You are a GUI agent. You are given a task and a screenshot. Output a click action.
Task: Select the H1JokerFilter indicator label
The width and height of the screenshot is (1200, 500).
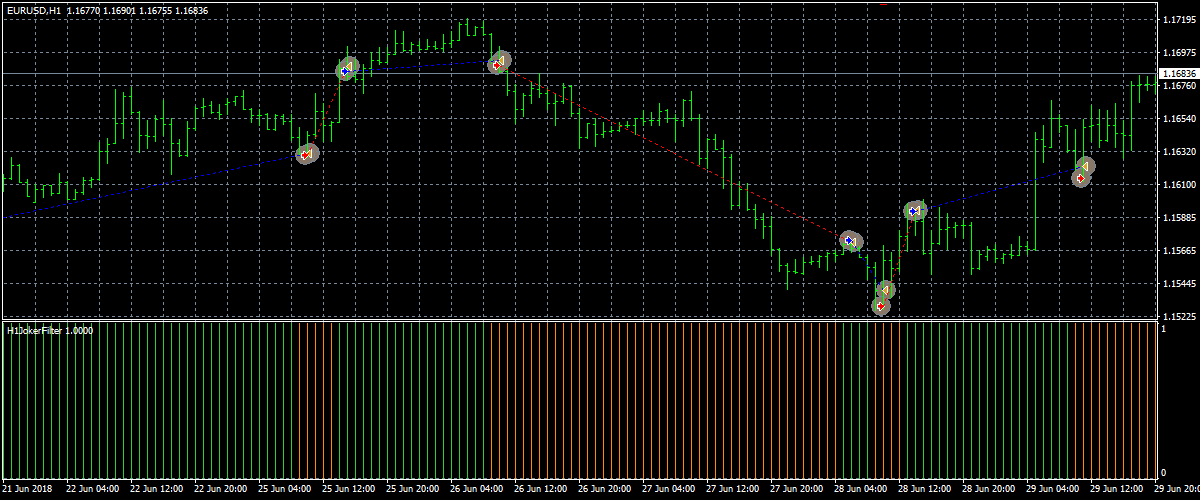[50, 330]
